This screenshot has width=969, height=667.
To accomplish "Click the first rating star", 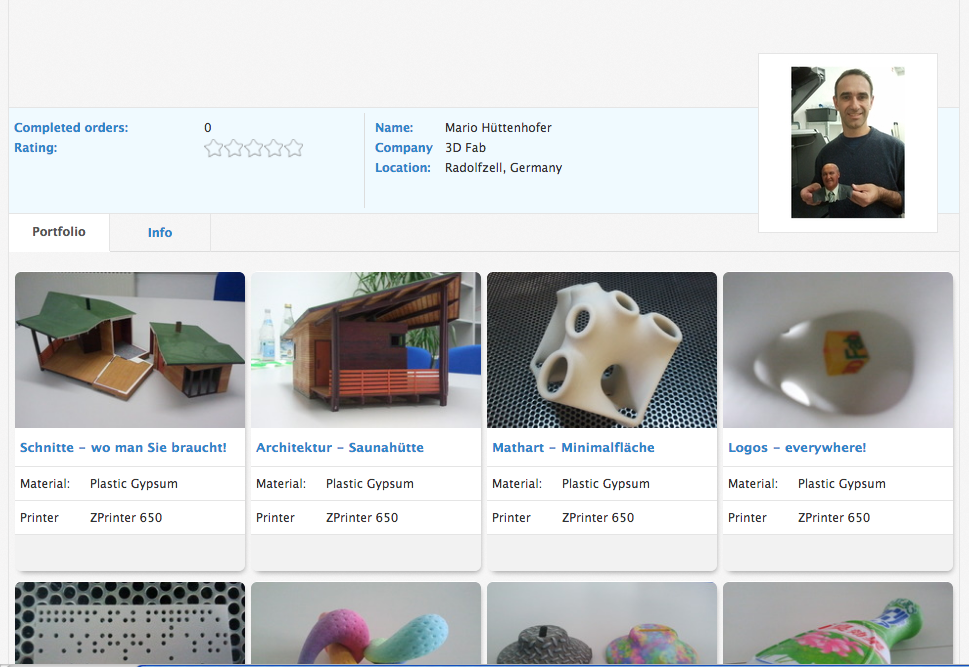I will [x=213, y=148].
